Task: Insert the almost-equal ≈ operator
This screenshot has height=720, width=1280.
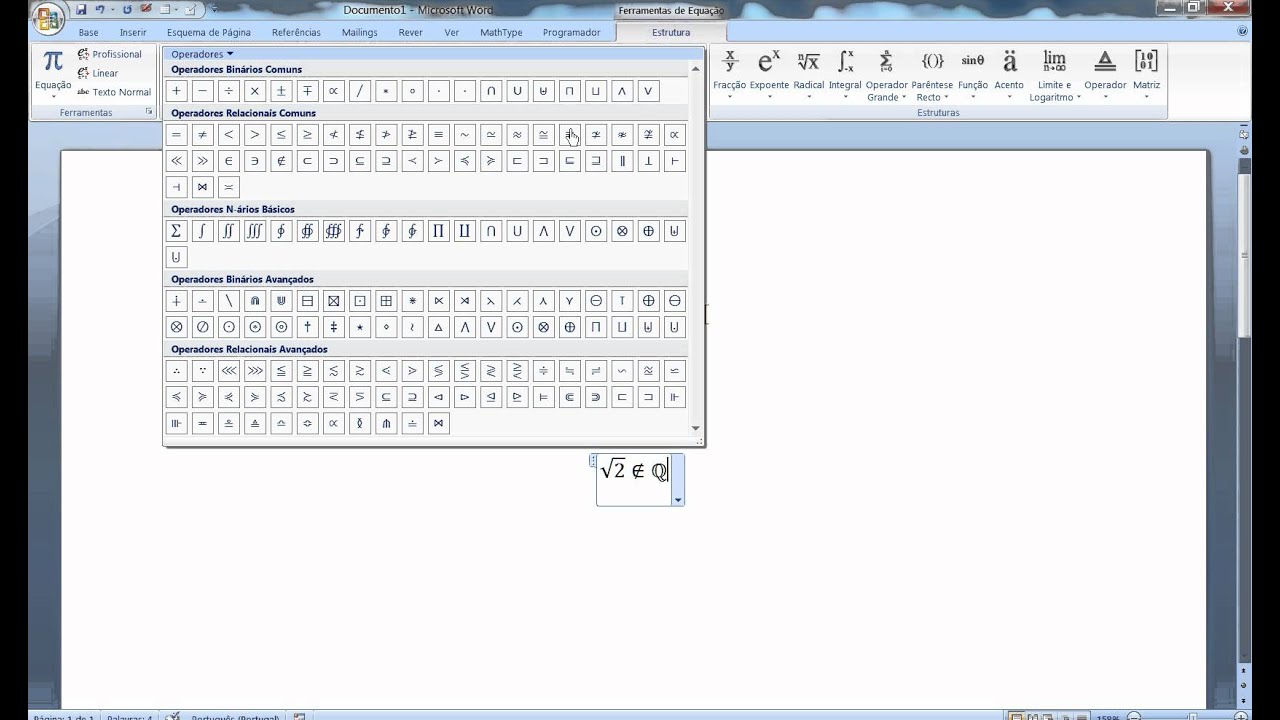Action: (517, 134)
